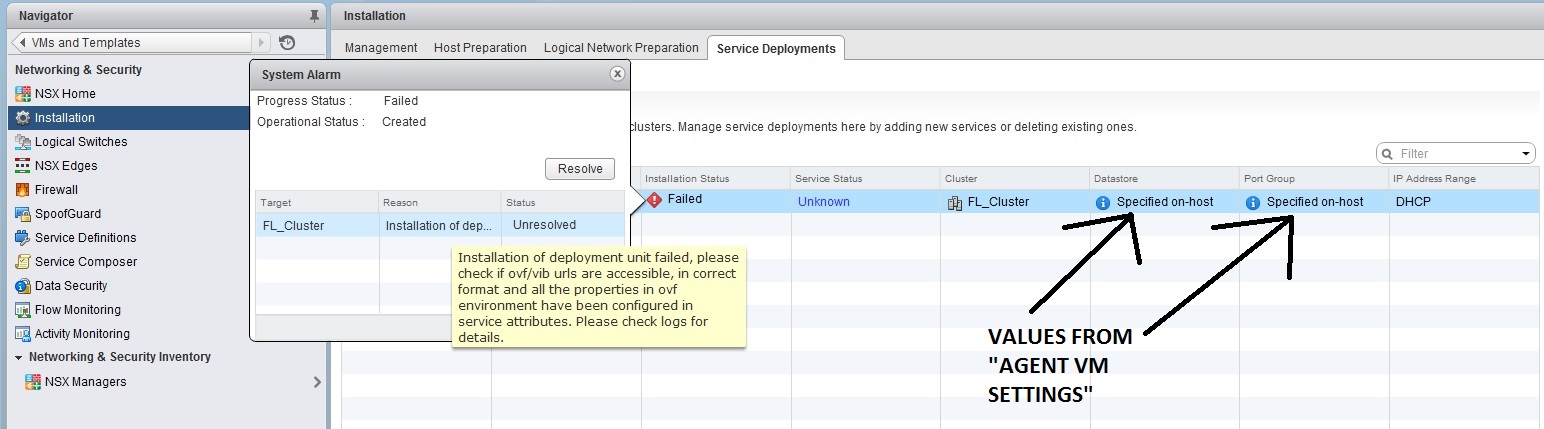
Task: Sort by IP Address Range column
Action: coord(1466,179)
